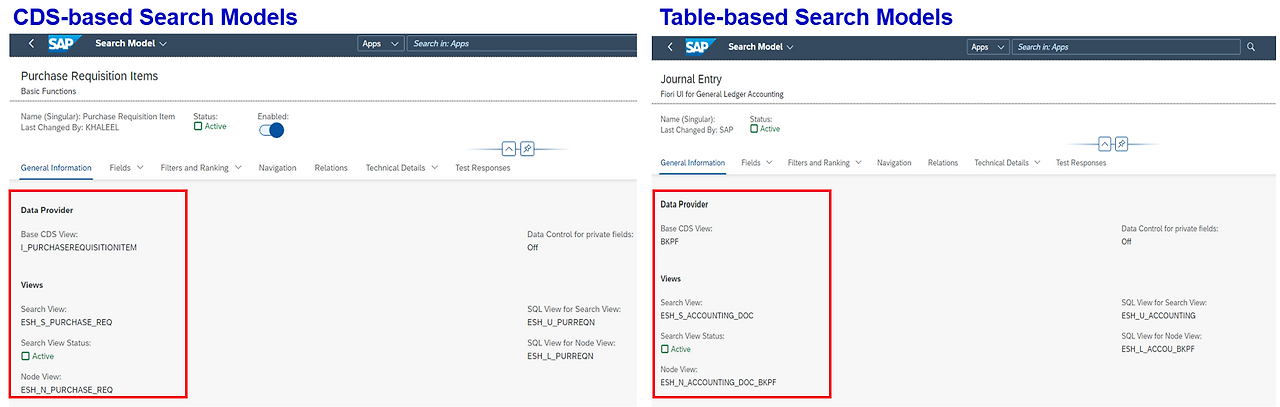The width and height of the screenshot is (1280, 407).
Task: Expand Fields tab arrow in Journal Entry window
Action: click(x=770, y=162)
